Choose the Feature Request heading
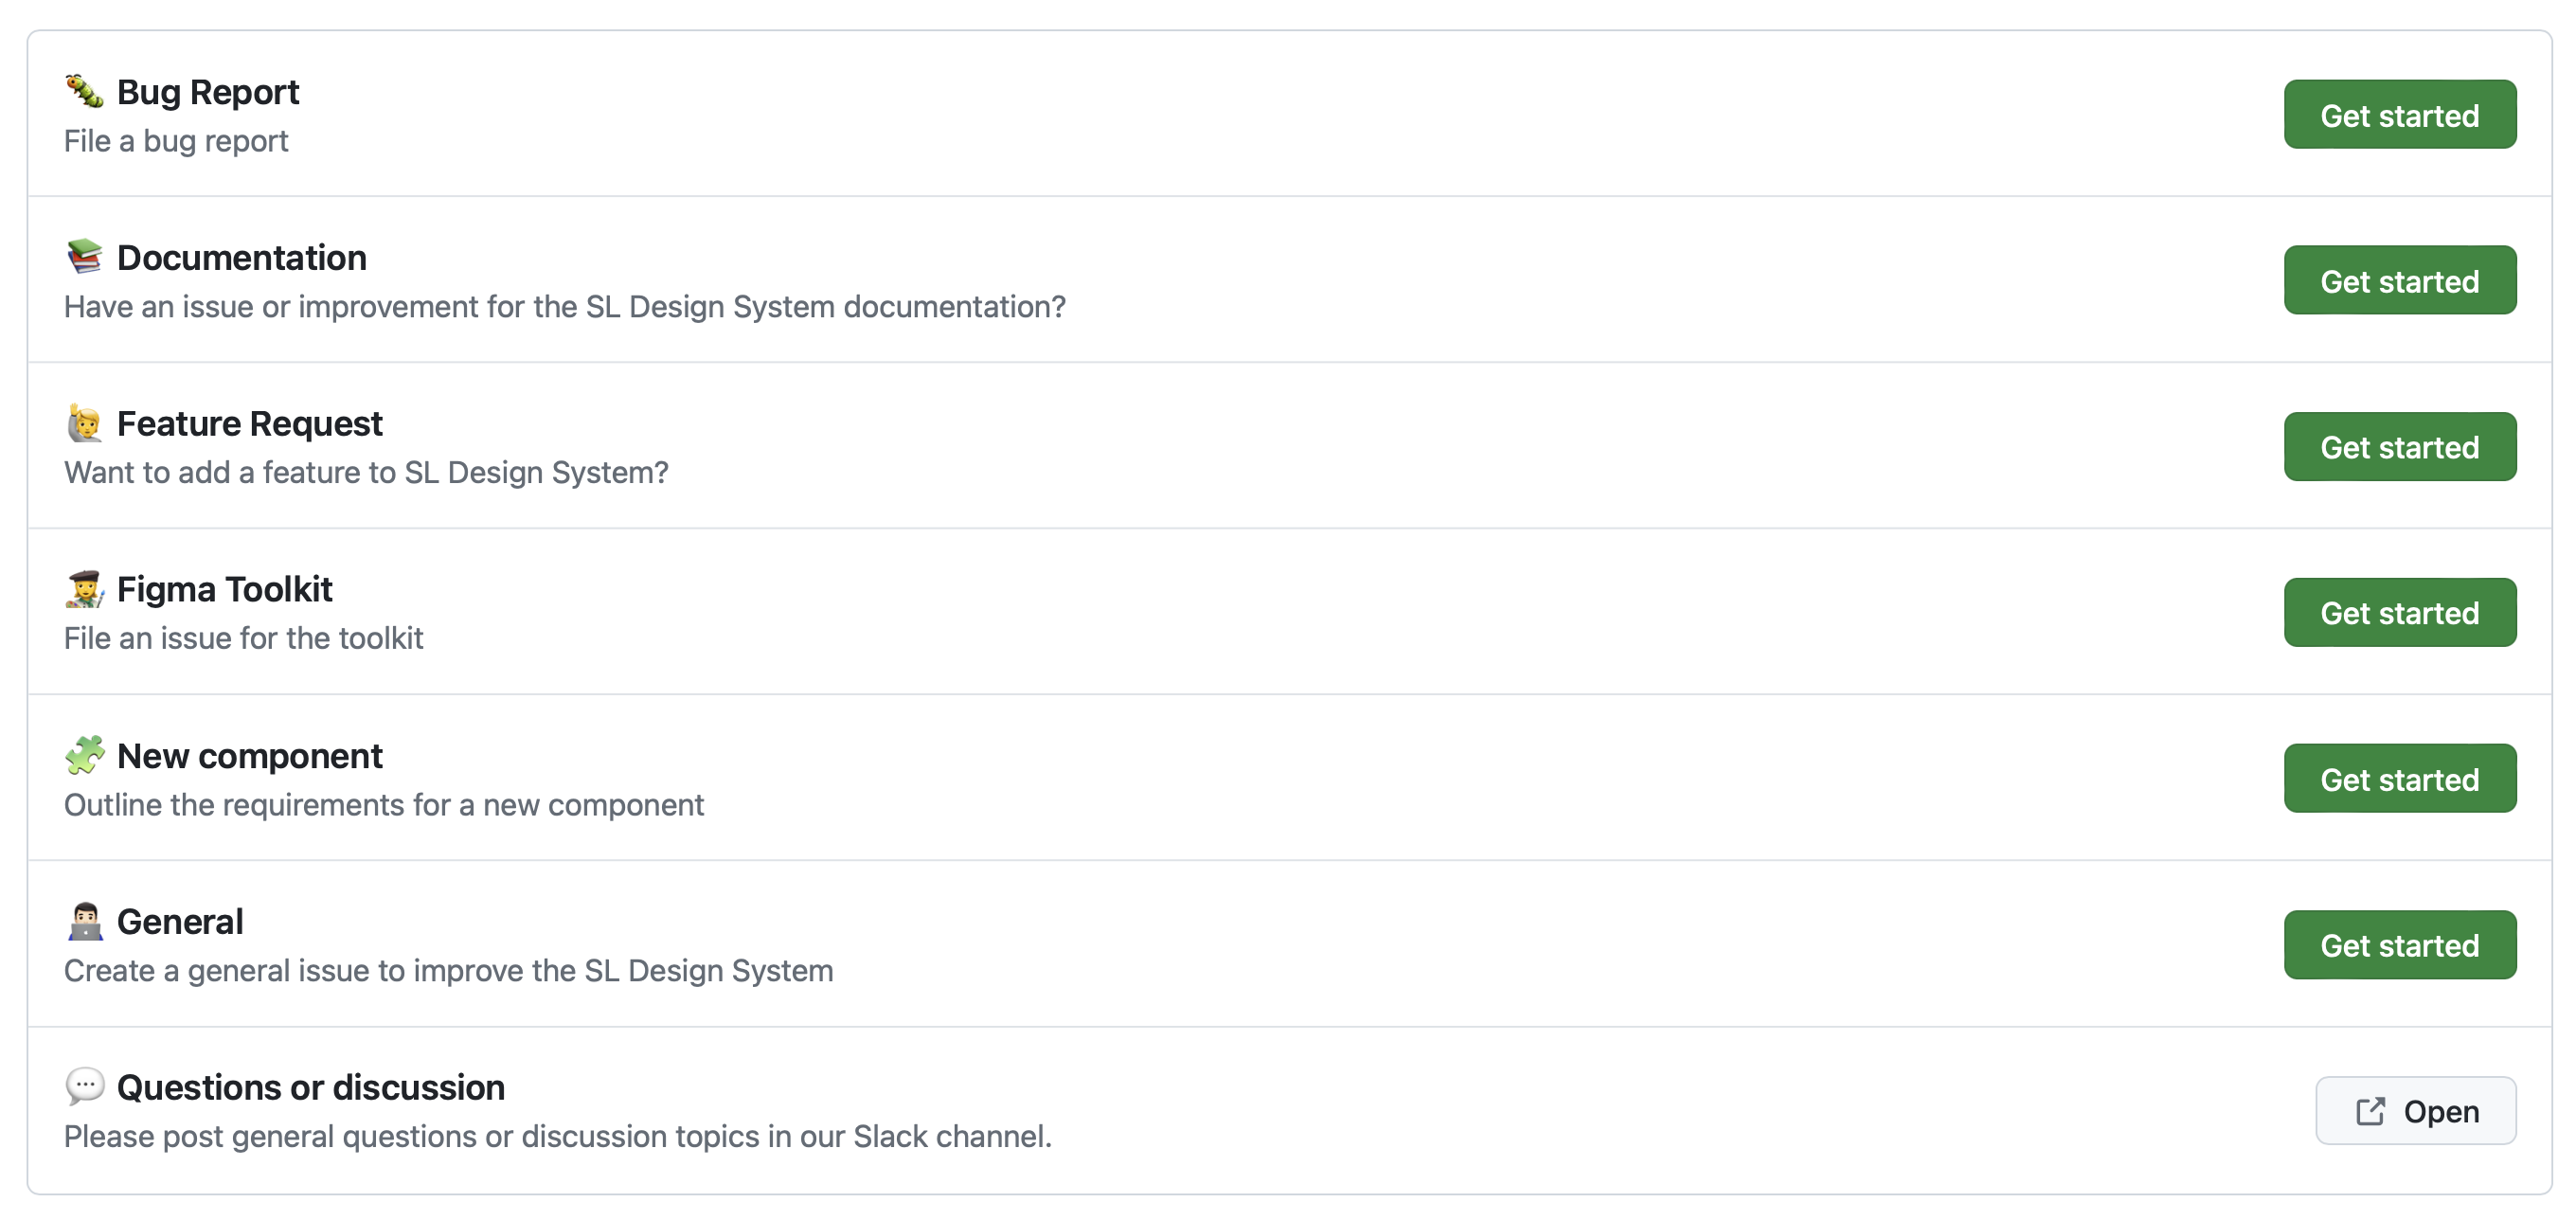This screenshot has height=1220, width=2576. click(x=250, y=424)
